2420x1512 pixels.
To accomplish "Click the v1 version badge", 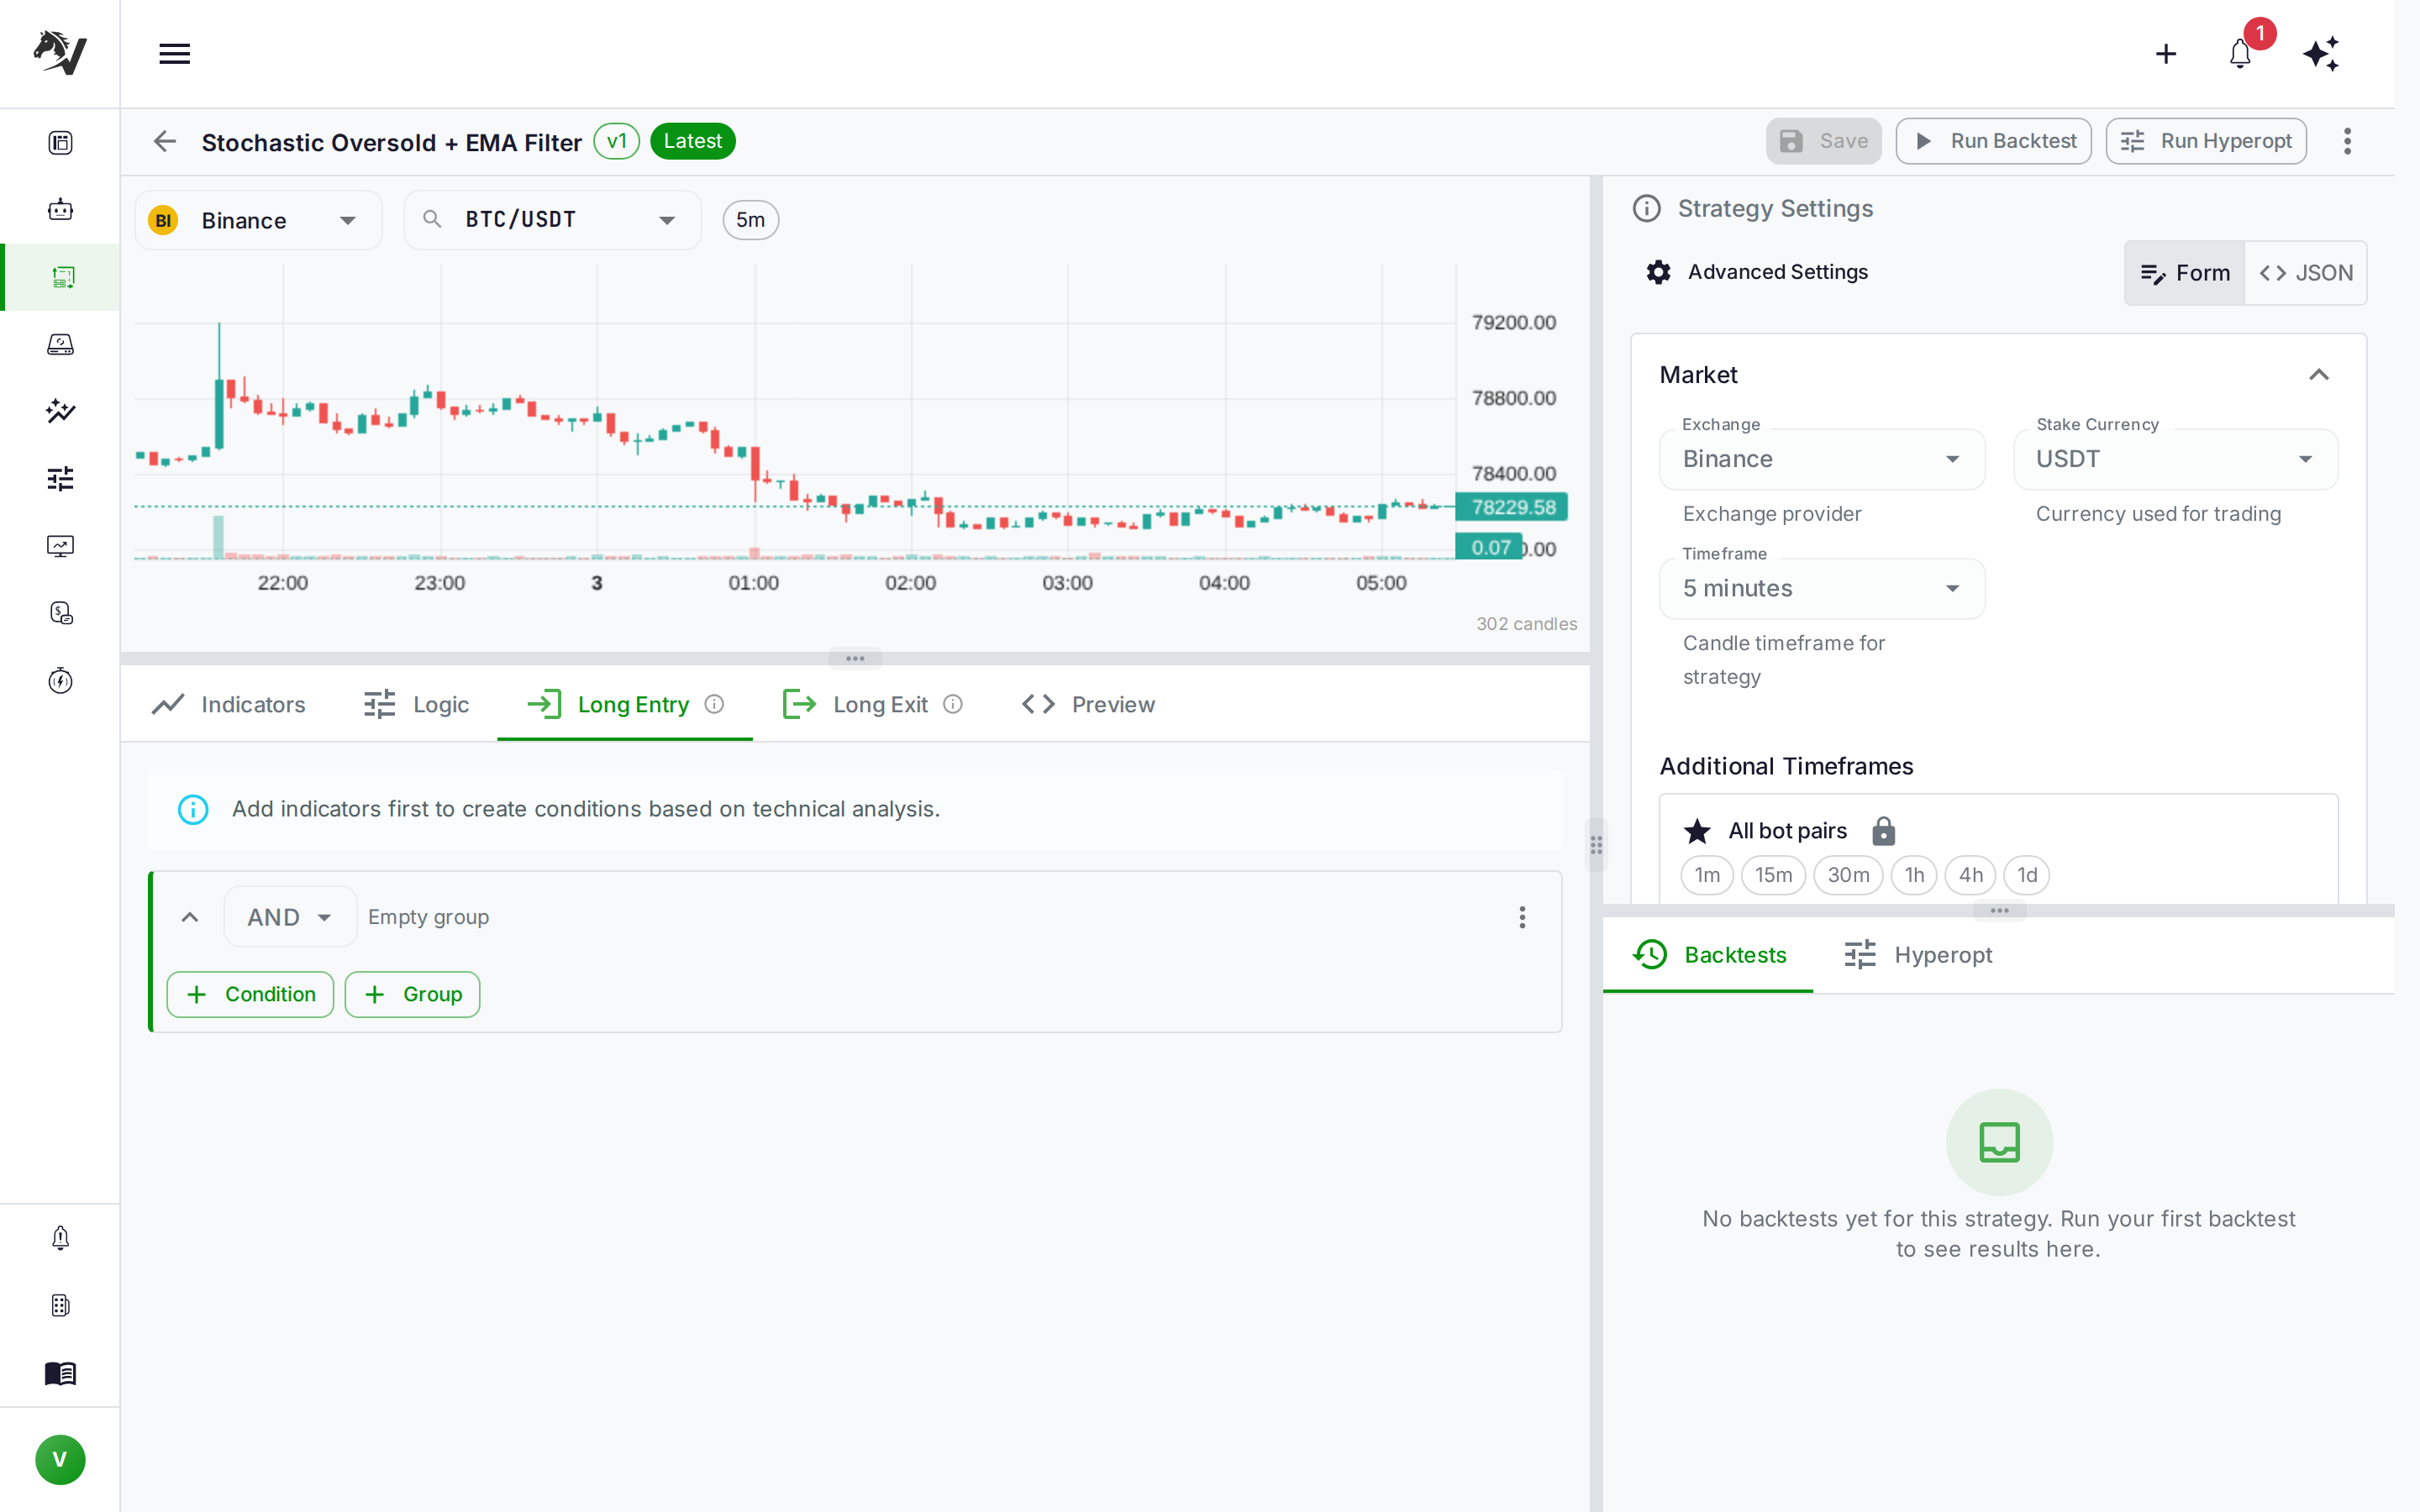I will tap(616, 141).
